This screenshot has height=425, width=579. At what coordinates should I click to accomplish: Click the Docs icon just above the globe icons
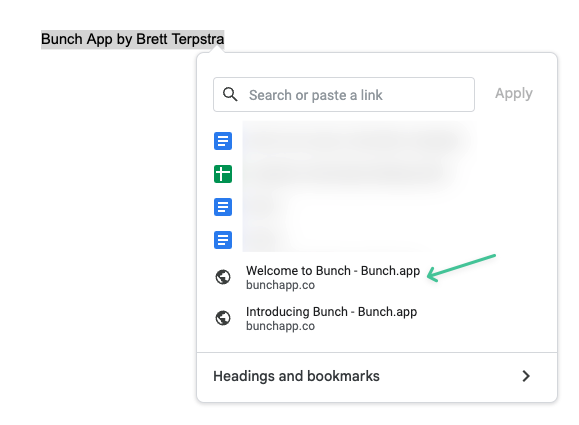point(223,240)
